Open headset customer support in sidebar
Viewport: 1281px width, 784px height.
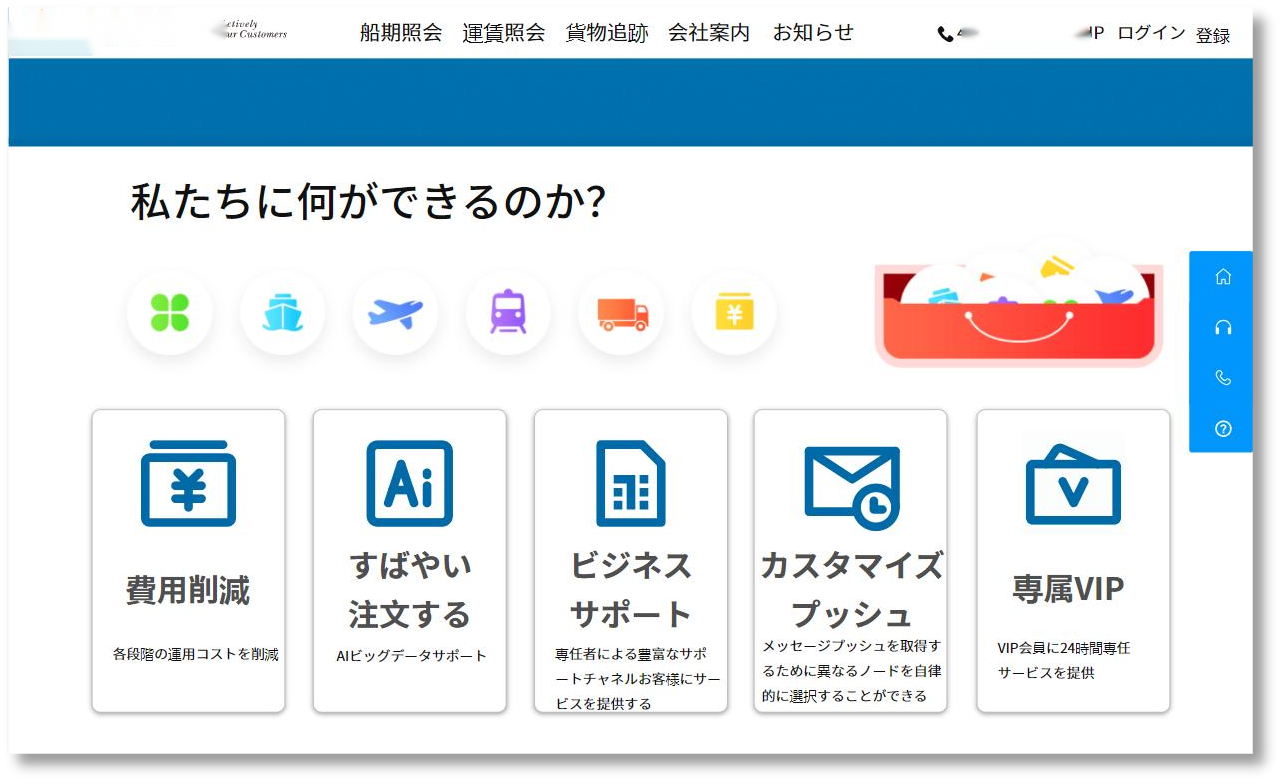(1222, 327)
